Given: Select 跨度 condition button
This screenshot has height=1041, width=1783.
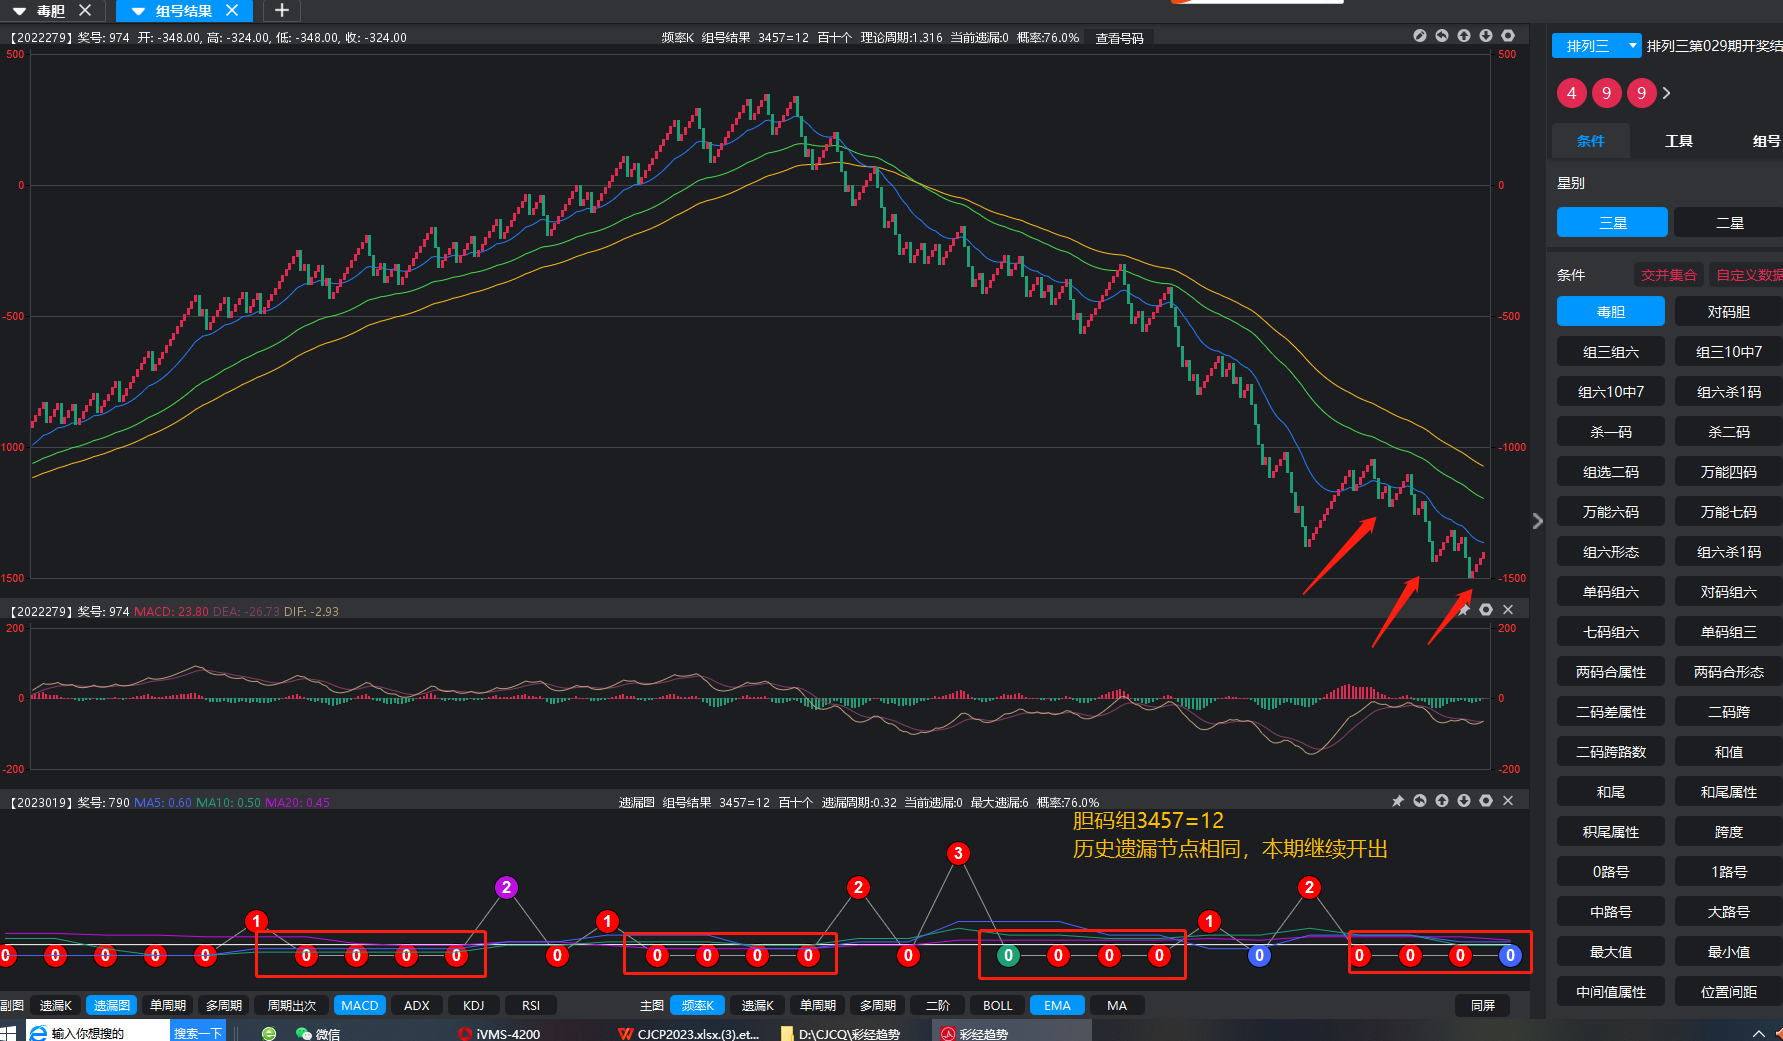Looking at the screenshot, I should [1729, 832].
